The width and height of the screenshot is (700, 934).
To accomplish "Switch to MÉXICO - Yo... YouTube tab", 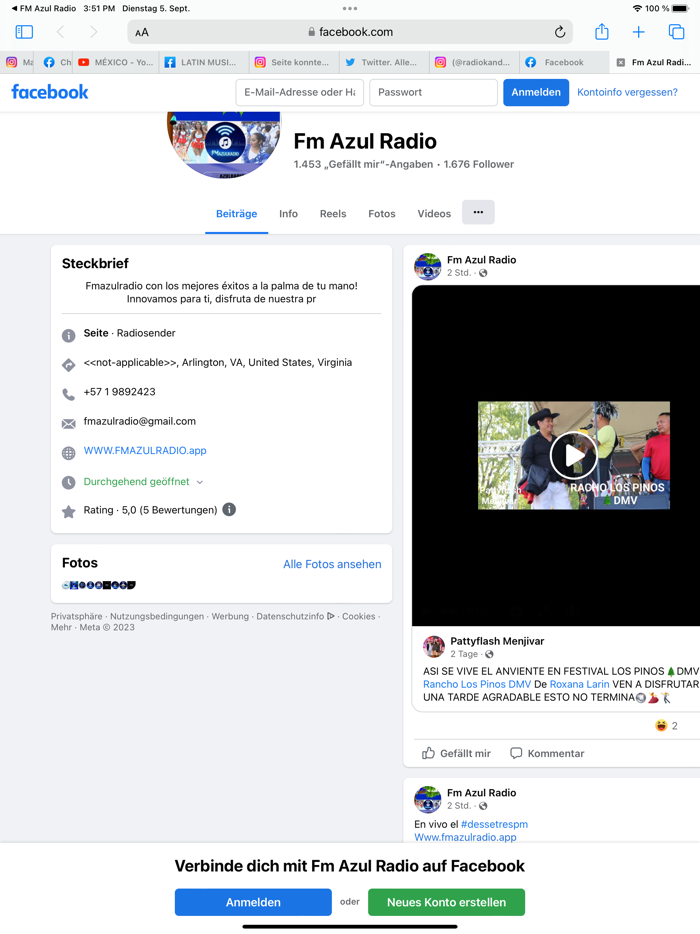I will 116,62.
